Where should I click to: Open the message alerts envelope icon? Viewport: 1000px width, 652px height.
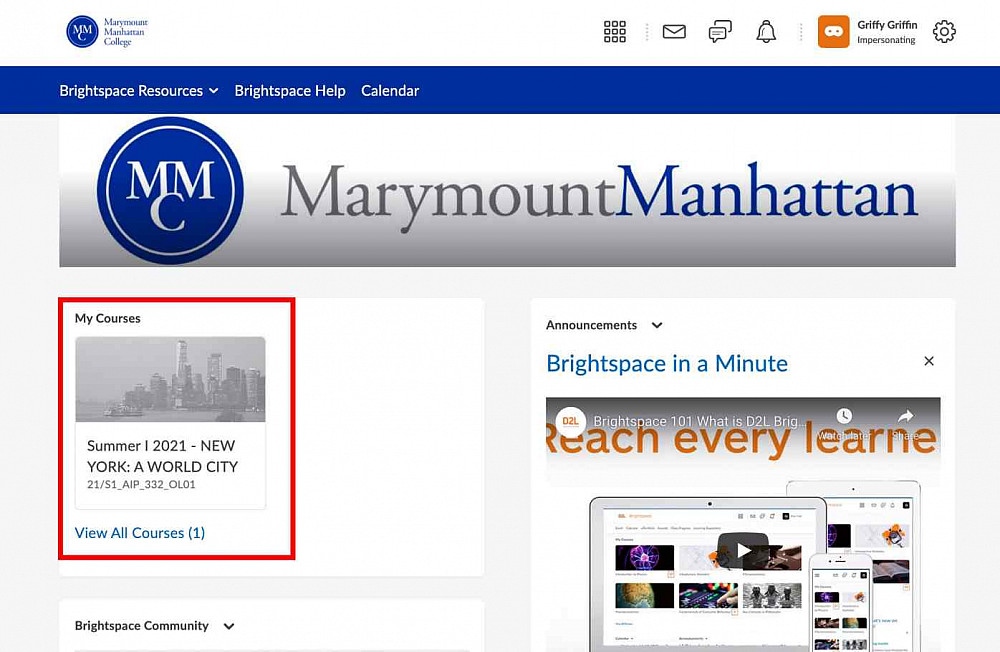(674, 32)
